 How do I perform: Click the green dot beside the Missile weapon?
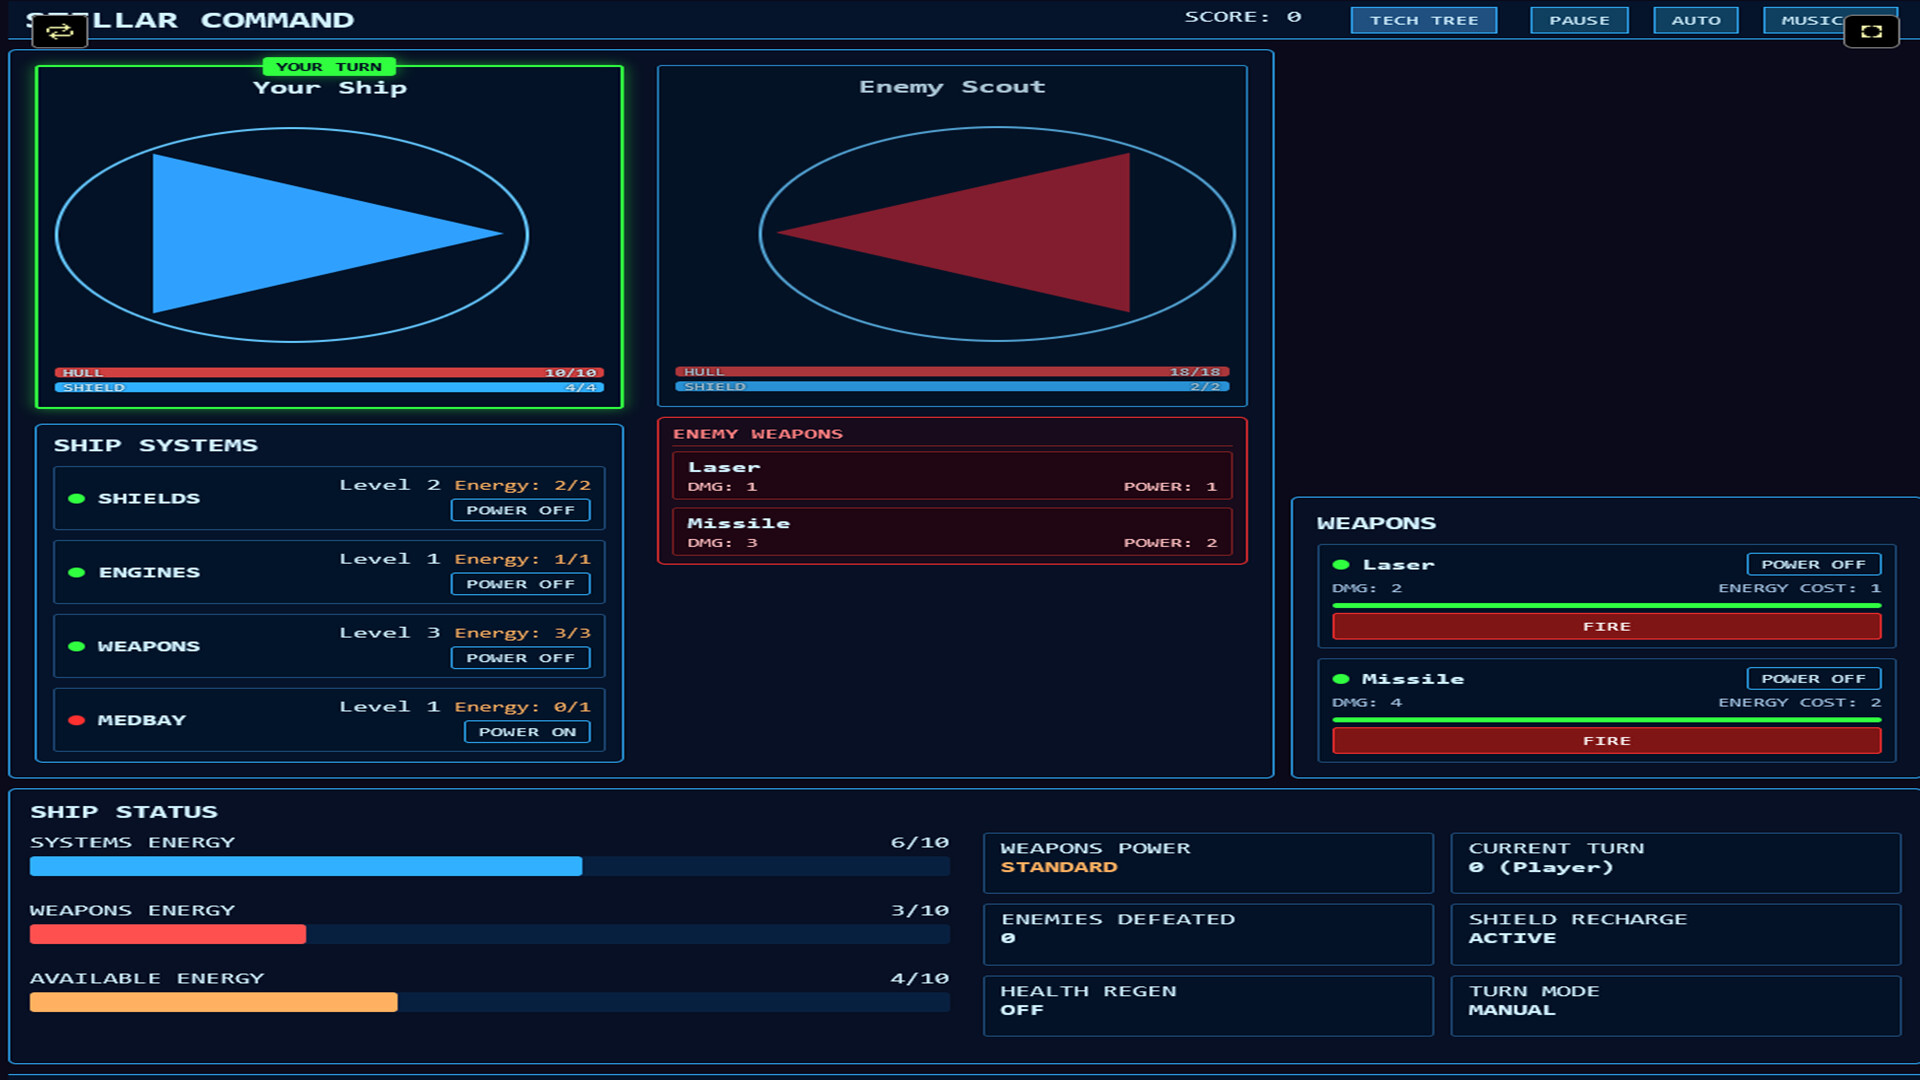click(1340, 678)
